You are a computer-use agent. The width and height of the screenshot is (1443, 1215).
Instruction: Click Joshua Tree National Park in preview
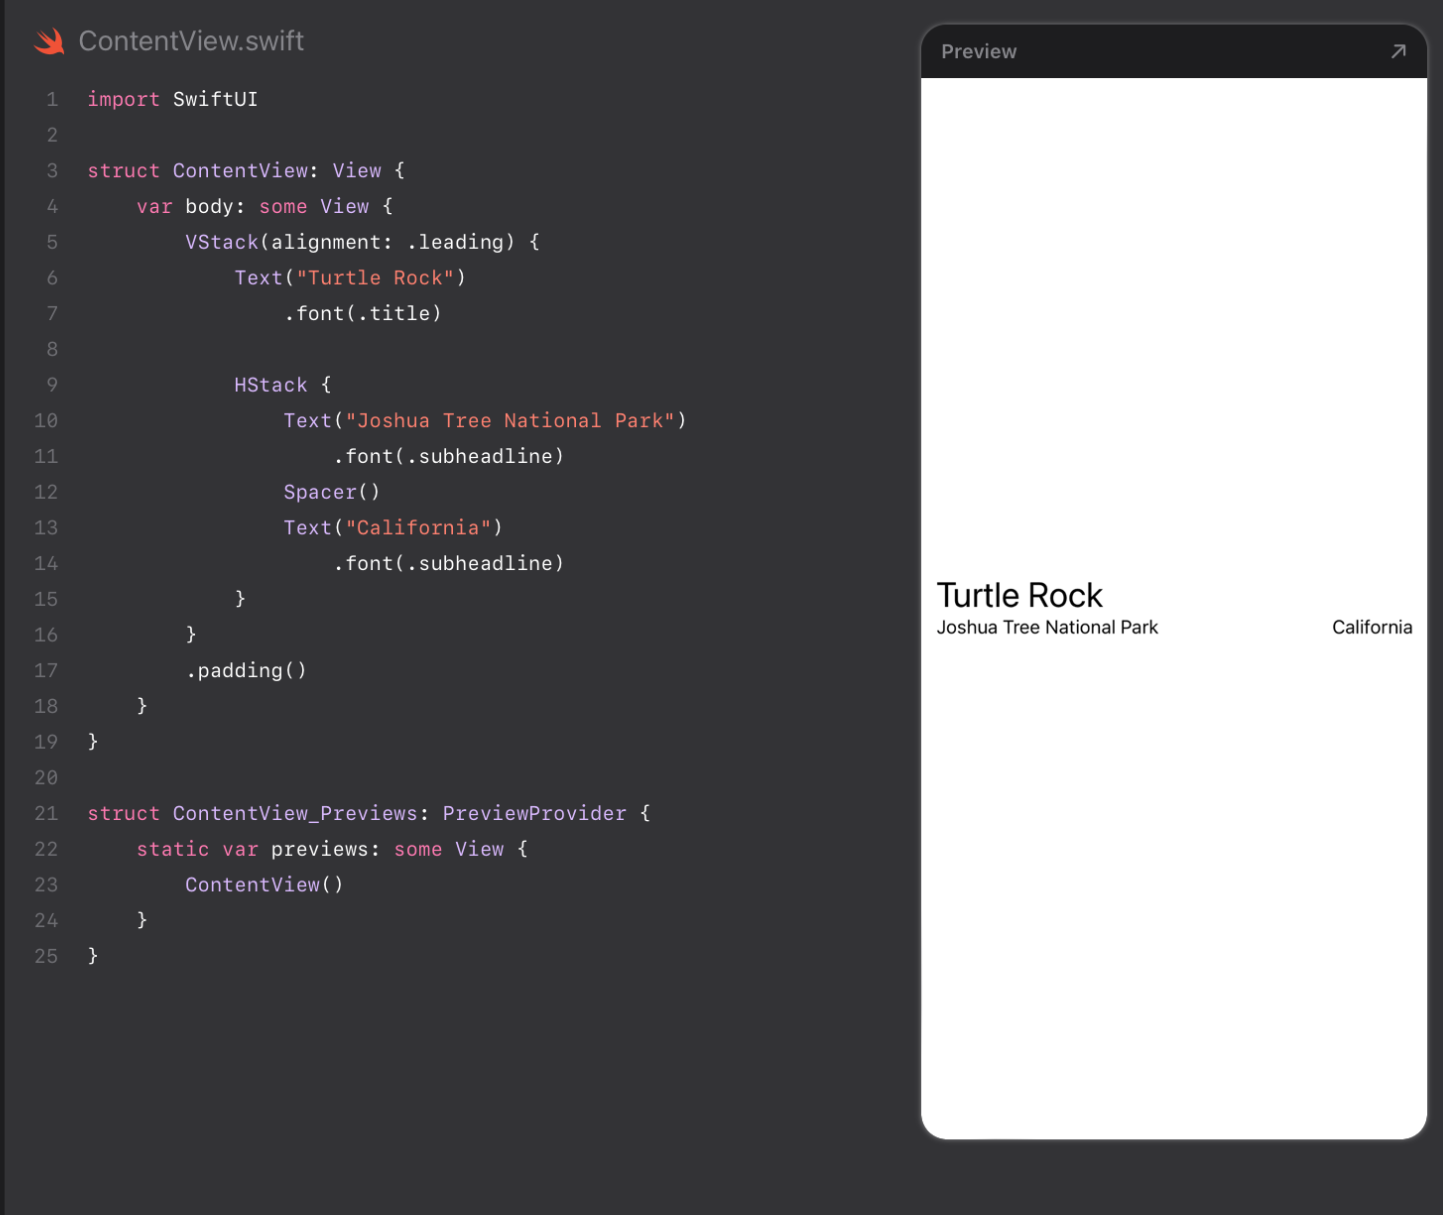coord(1047,627)
